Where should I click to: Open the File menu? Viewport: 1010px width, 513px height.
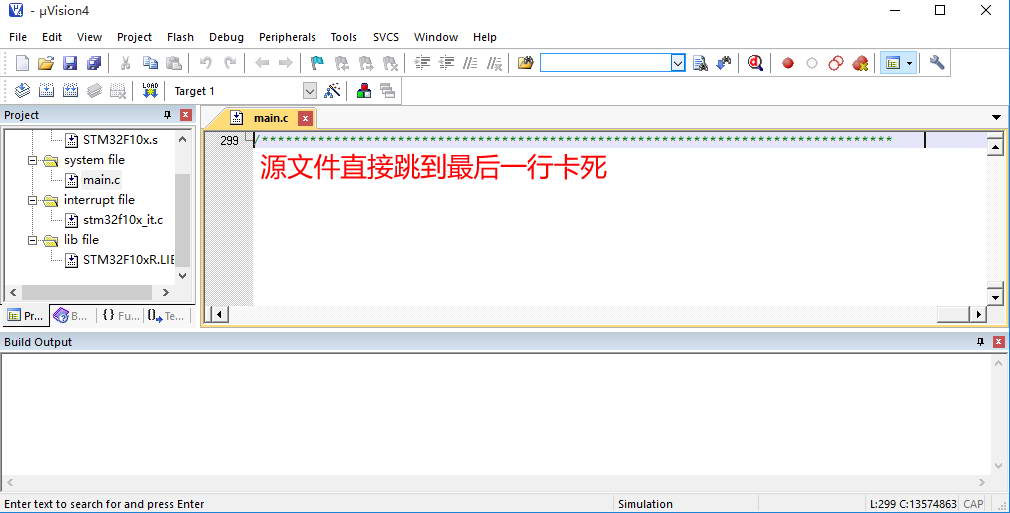tap(18, 37)
